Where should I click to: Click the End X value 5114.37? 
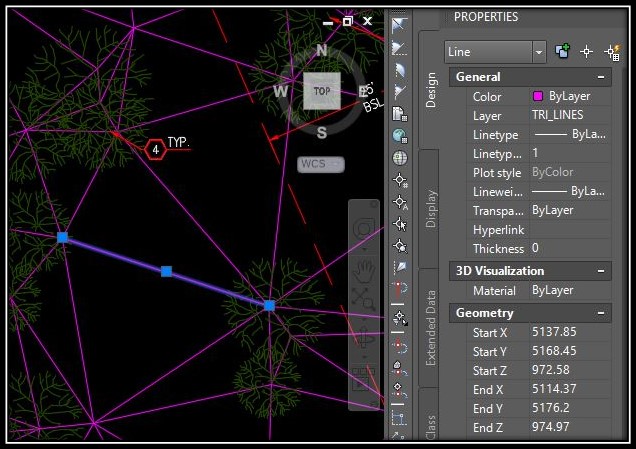554,389
